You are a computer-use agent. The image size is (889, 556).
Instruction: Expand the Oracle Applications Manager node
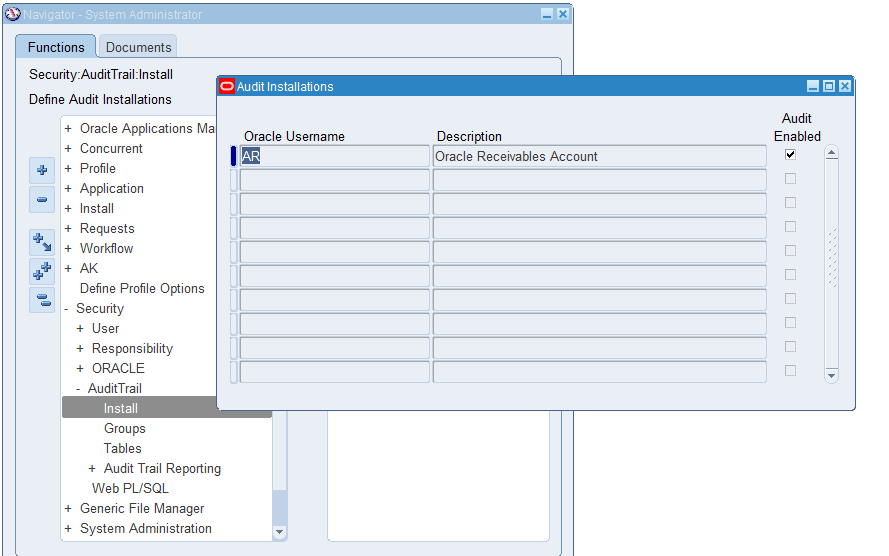pos(68,129)
